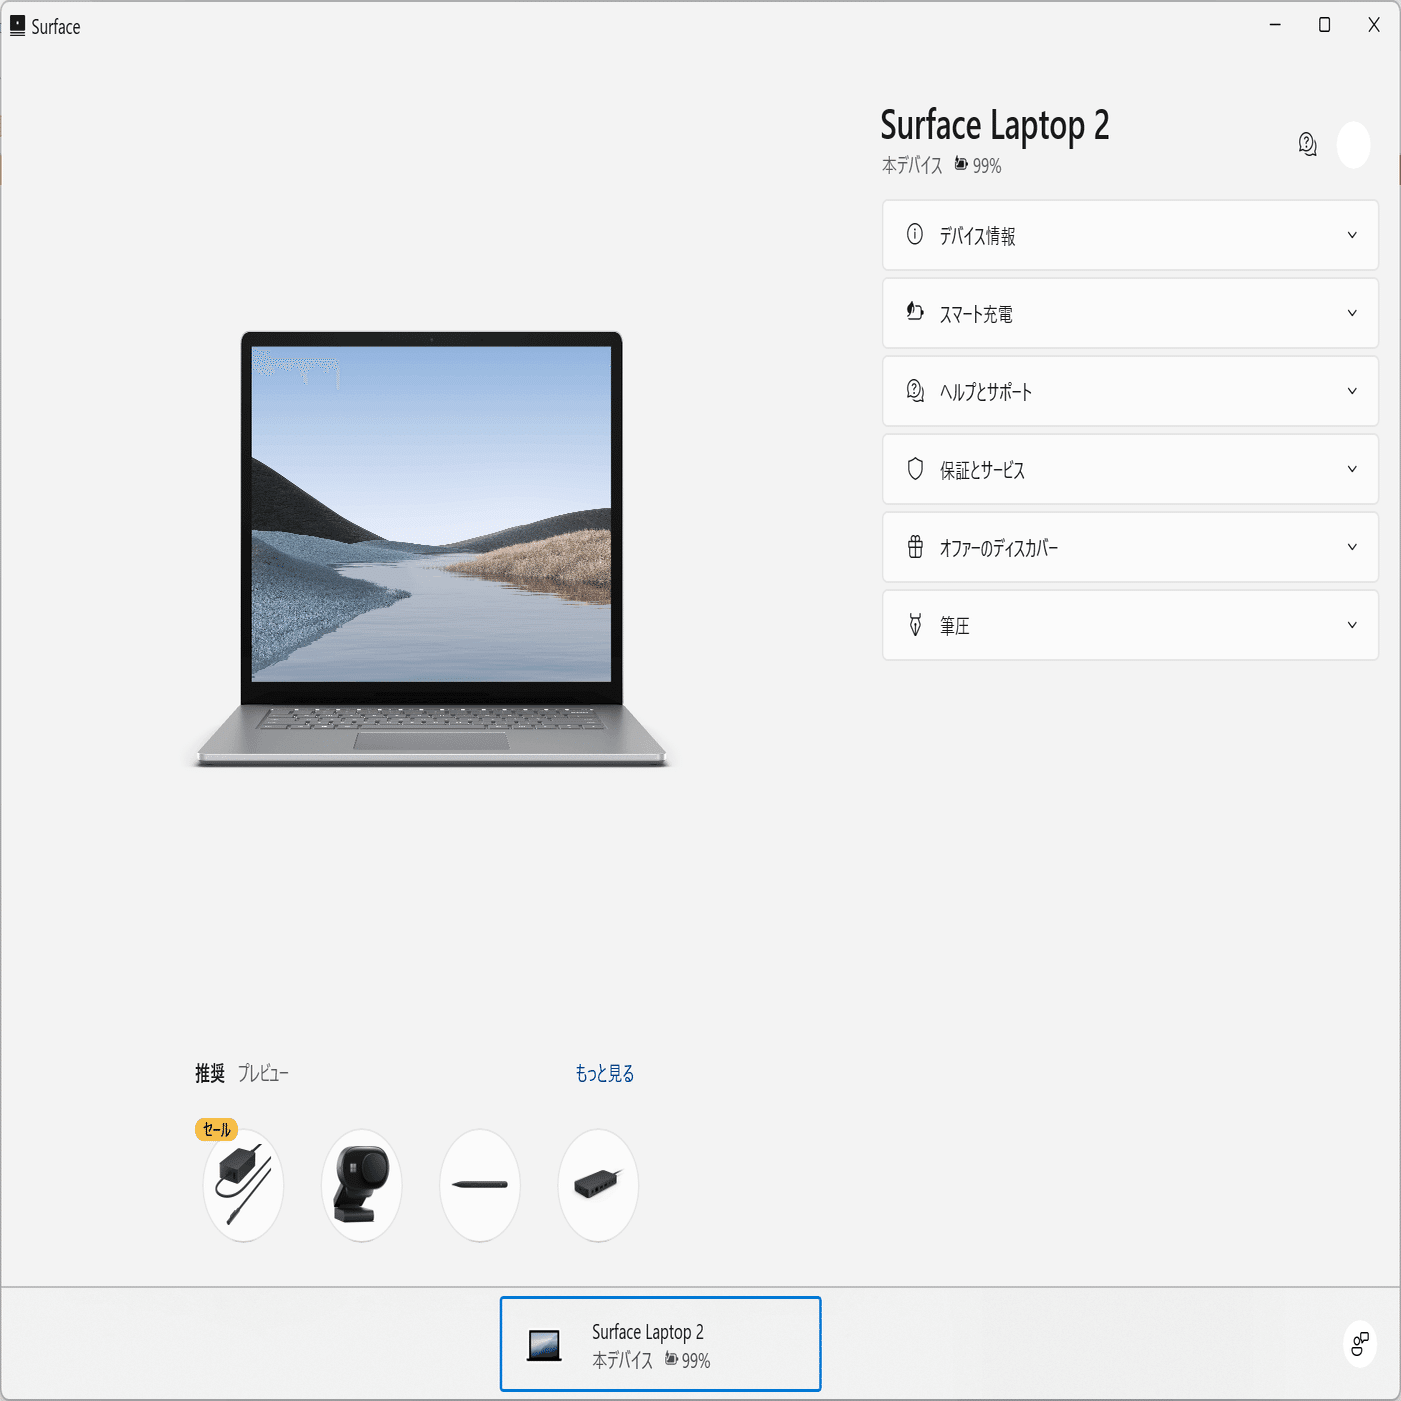Viewport: 1401px width, 1401px height.
Task: Click the power adapter with セール badge
Action: tap(243, 1184)
